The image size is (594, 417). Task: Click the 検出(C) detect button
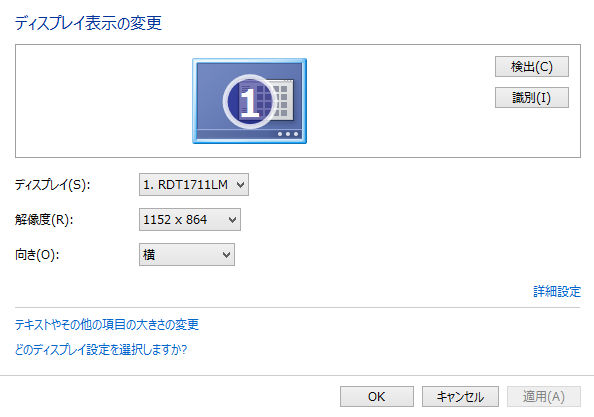click(x=531, y=67)
